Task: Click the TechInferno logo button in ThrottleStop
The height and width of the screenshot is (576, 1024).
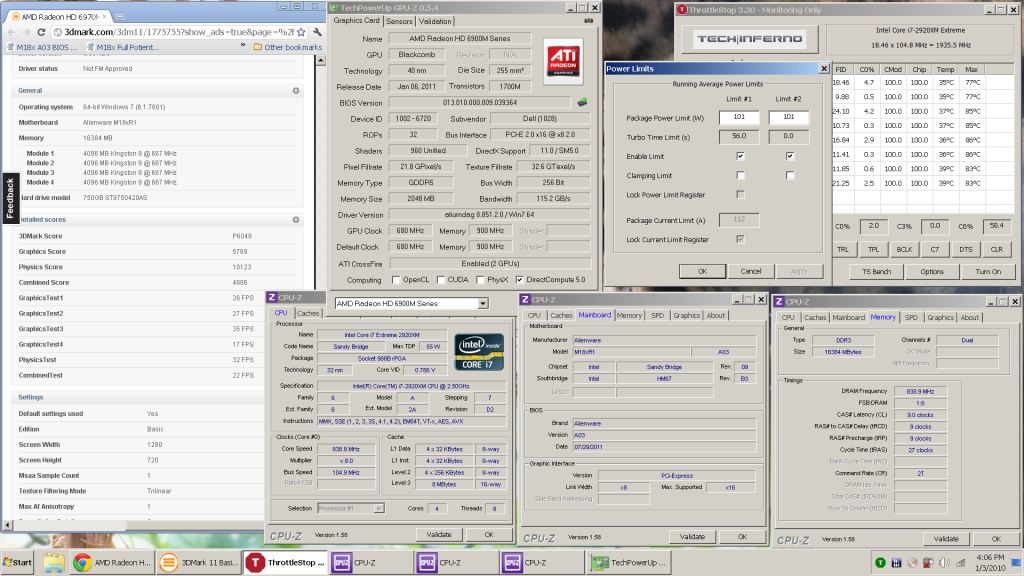Action: 750,39
